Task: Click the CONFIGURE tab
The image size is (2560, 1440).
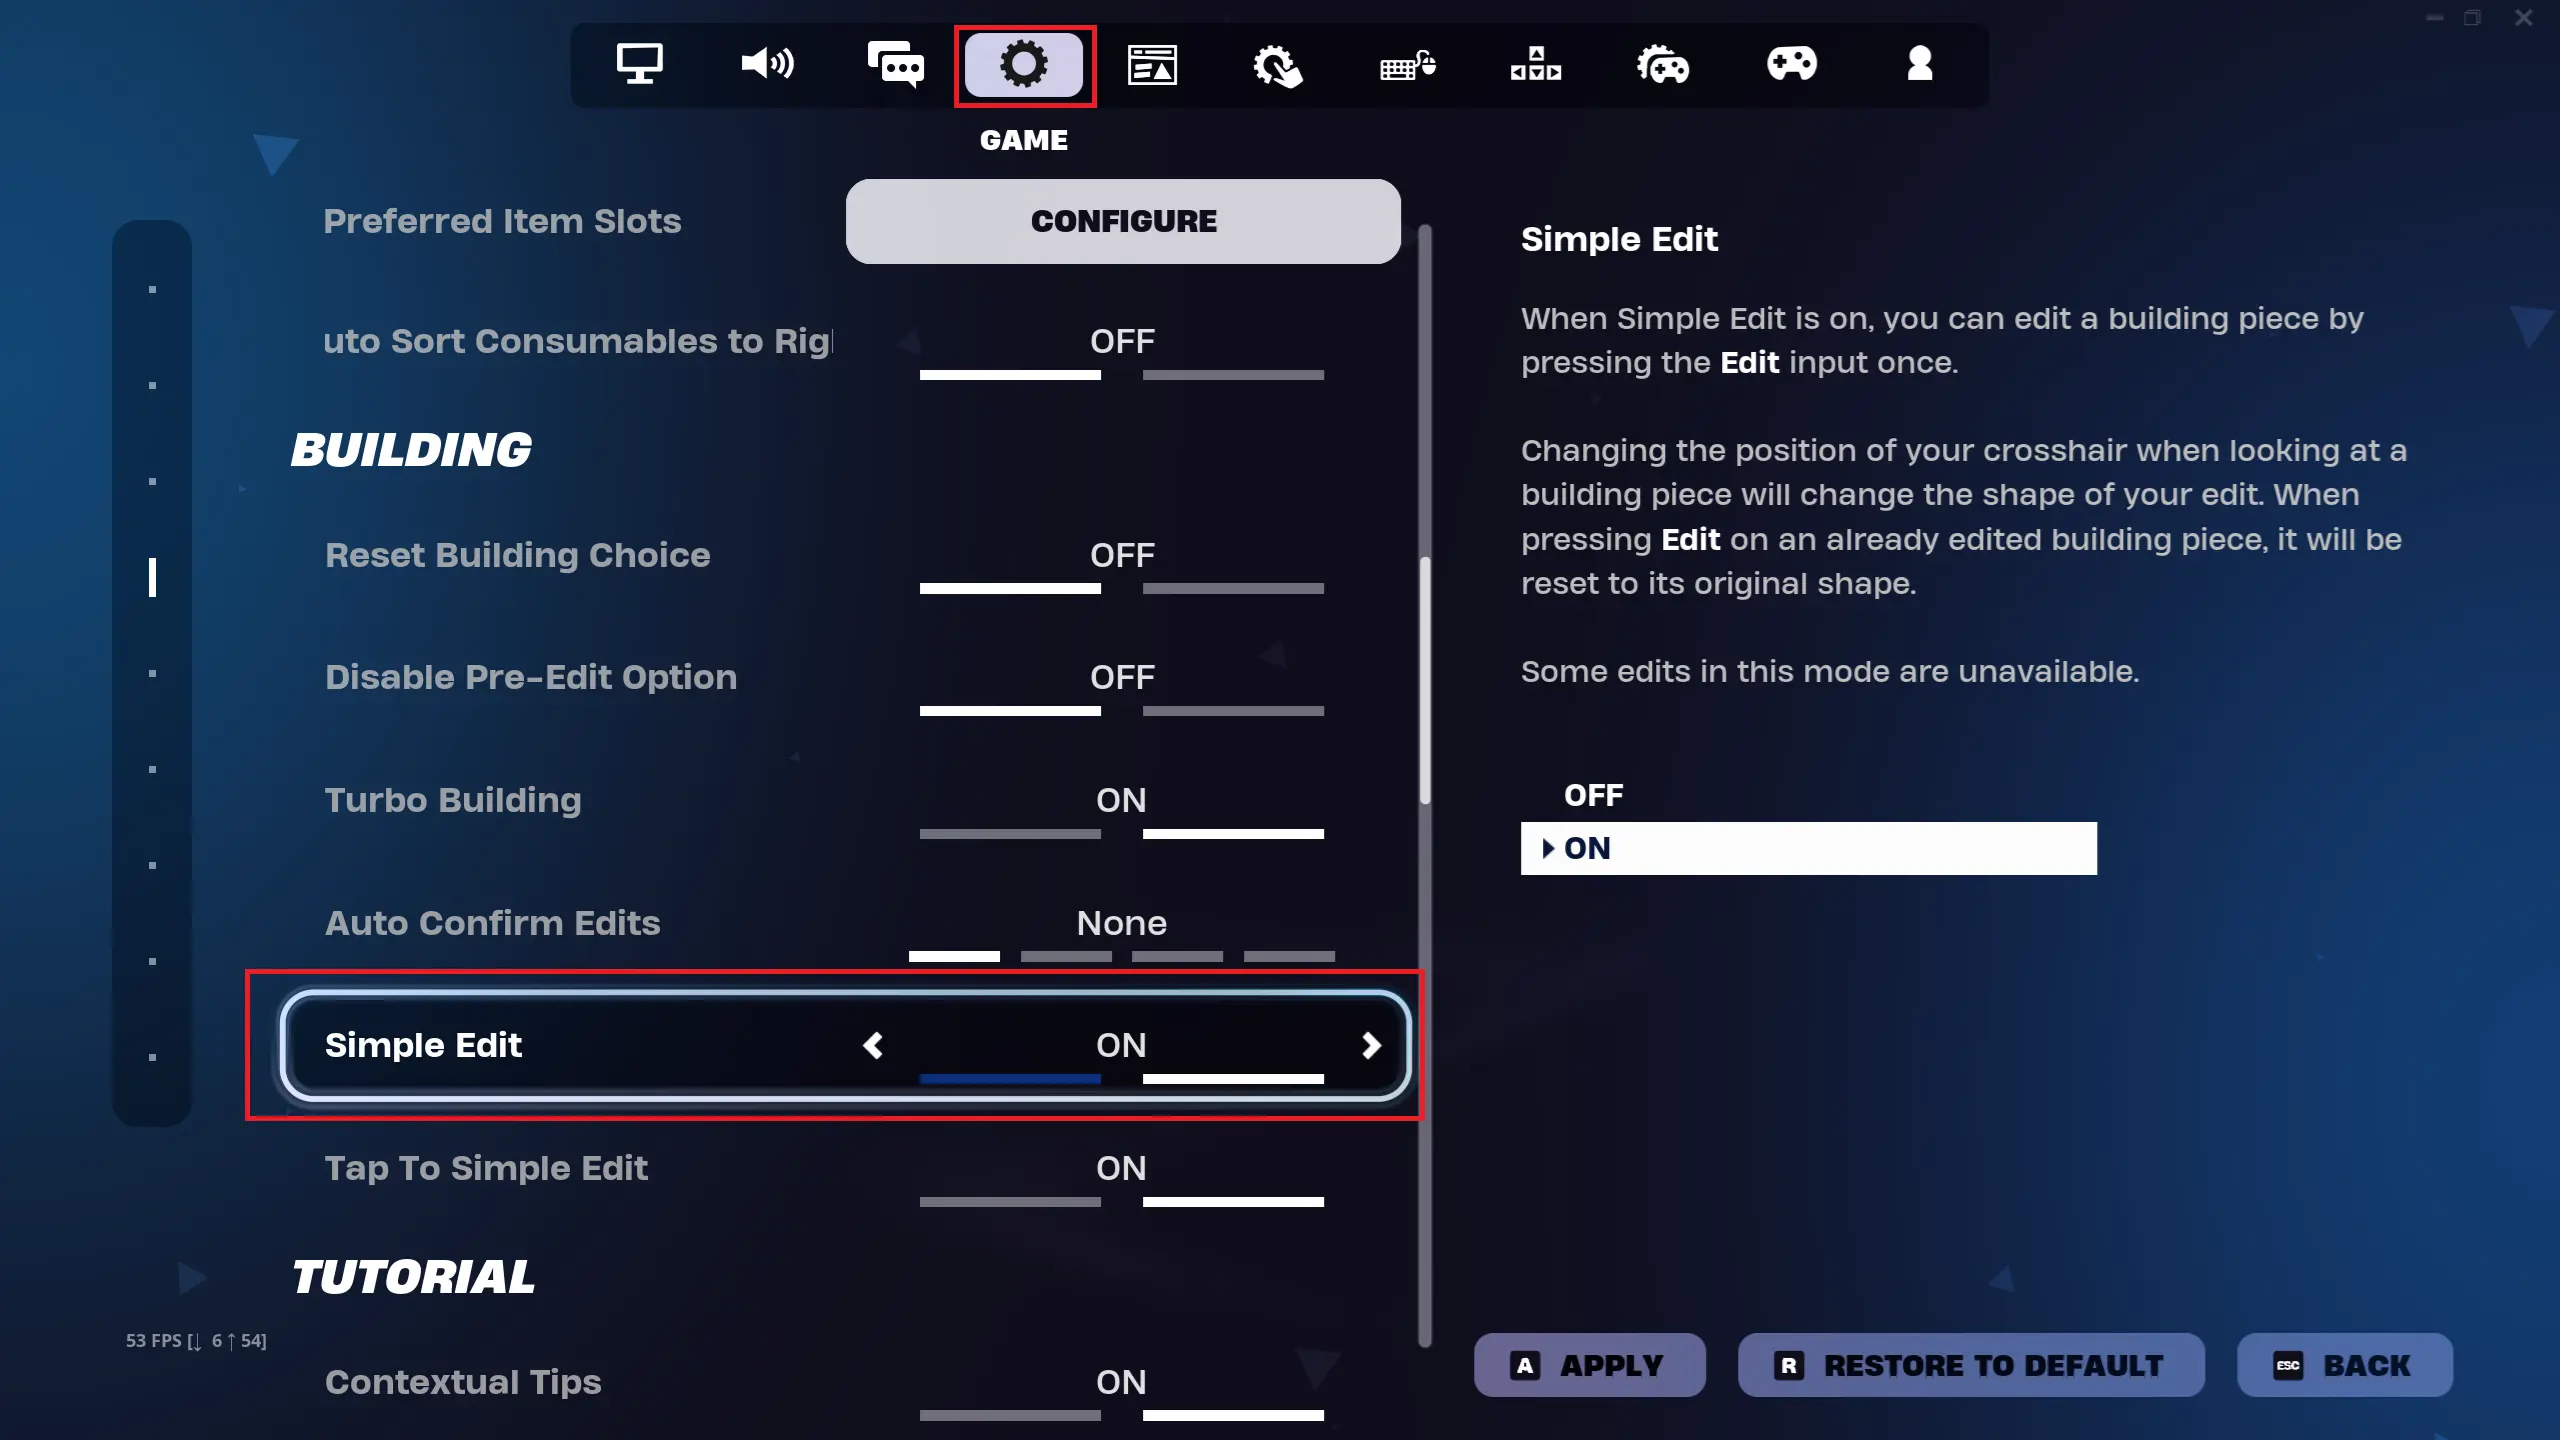Action: (x=1124, y=220)
